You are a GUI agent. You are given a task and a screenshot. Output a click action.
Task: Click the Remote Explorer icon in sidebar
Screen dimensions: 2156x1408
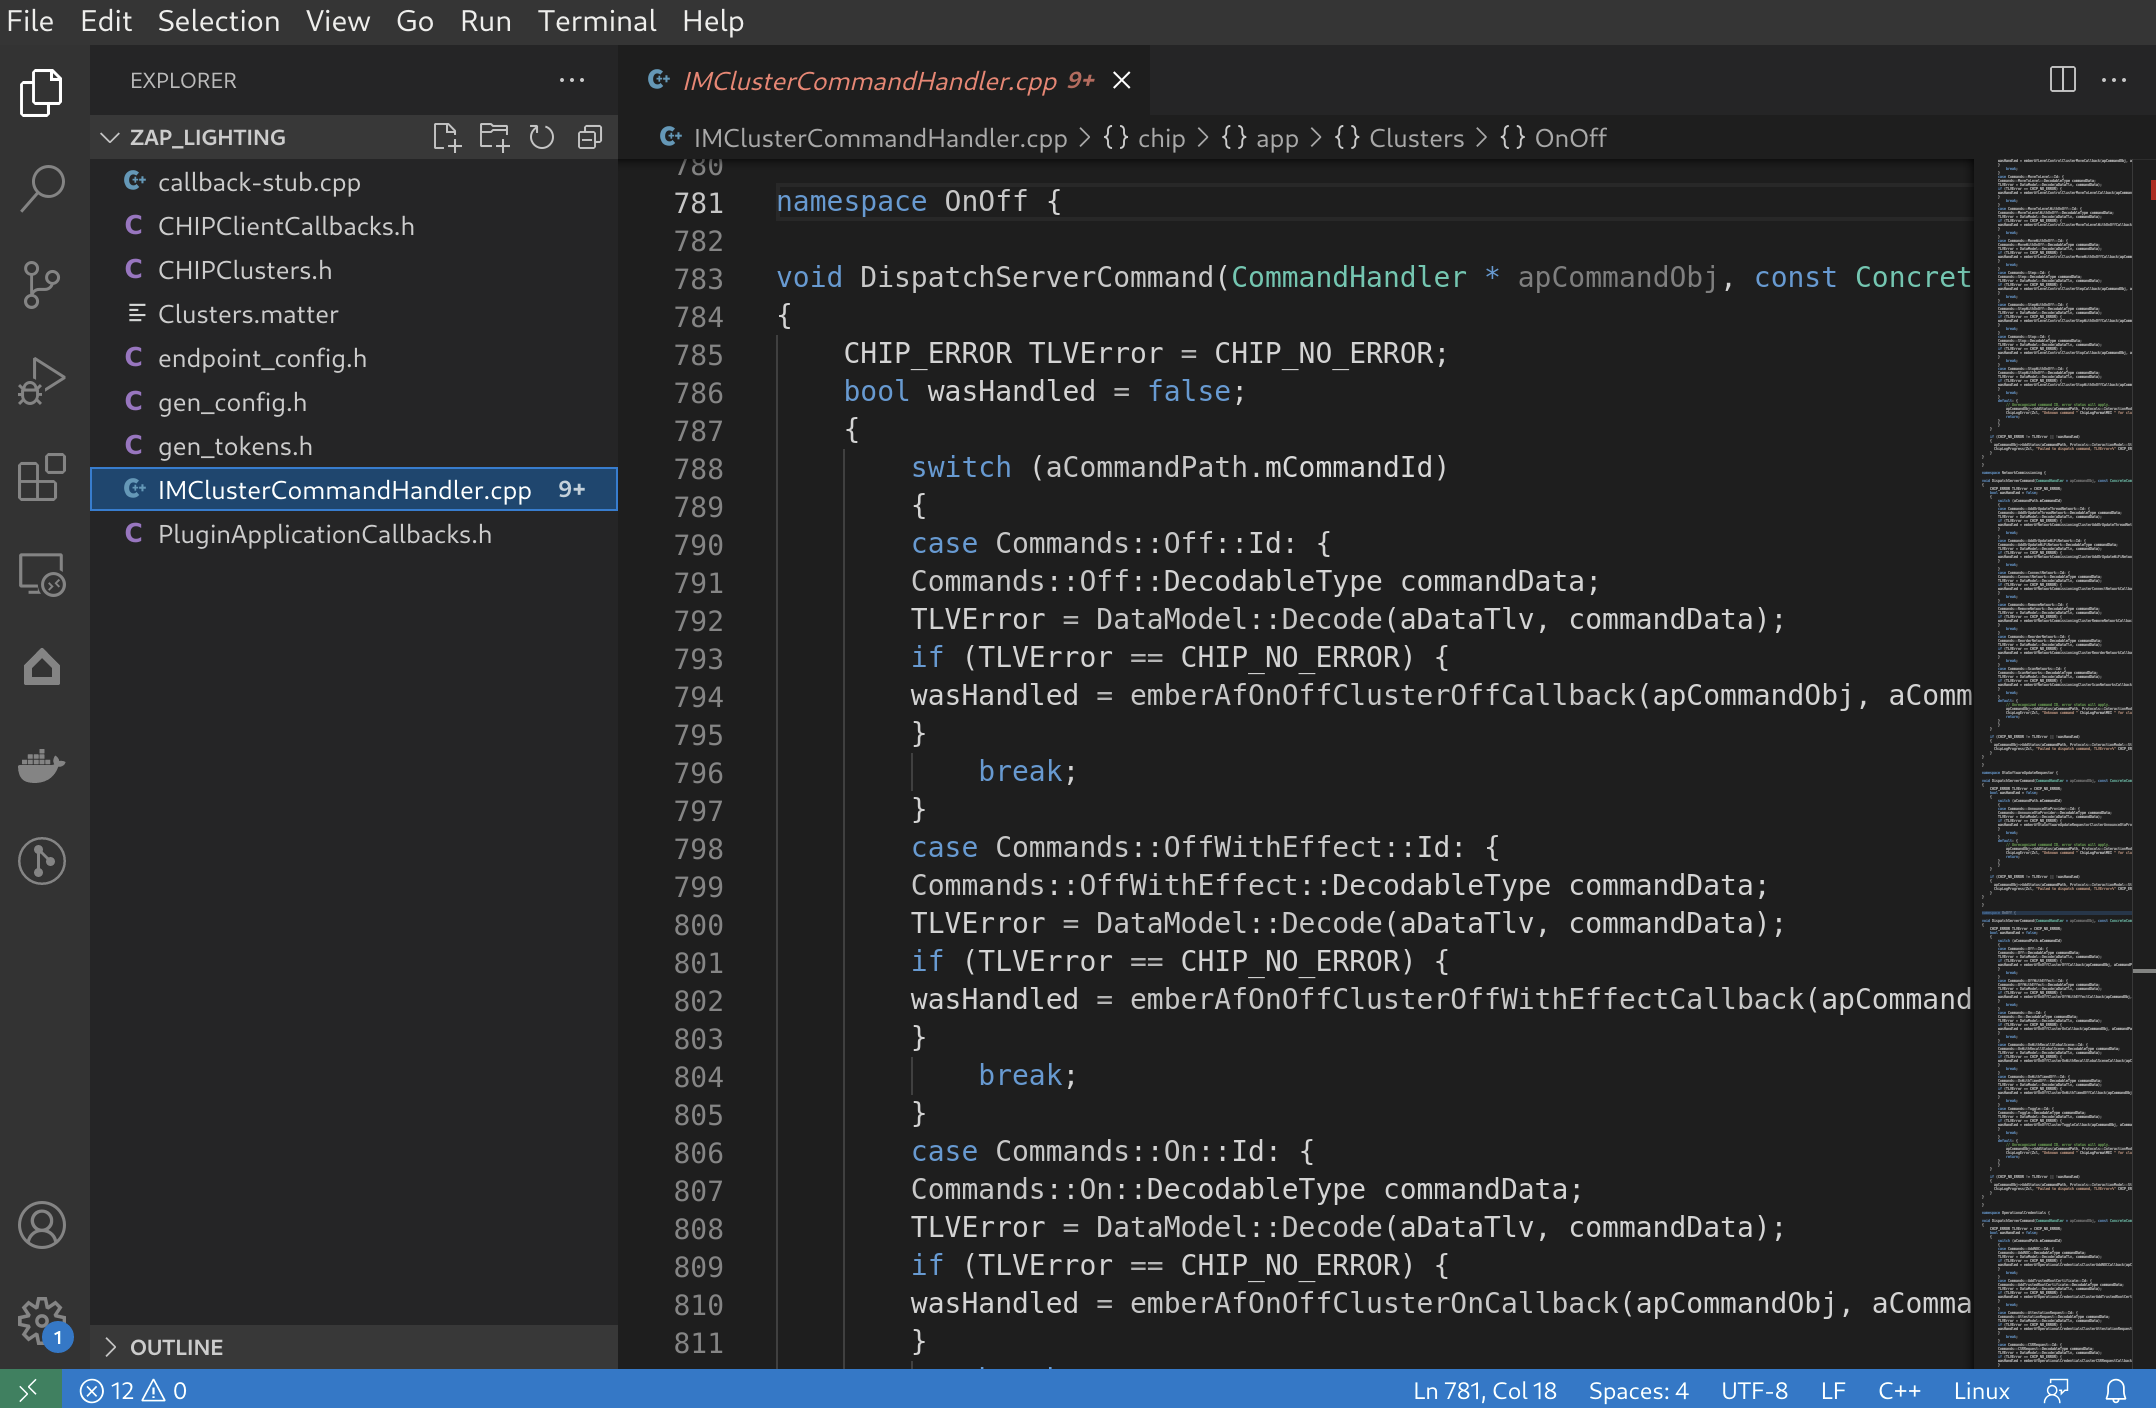click(x=41, y=569)
